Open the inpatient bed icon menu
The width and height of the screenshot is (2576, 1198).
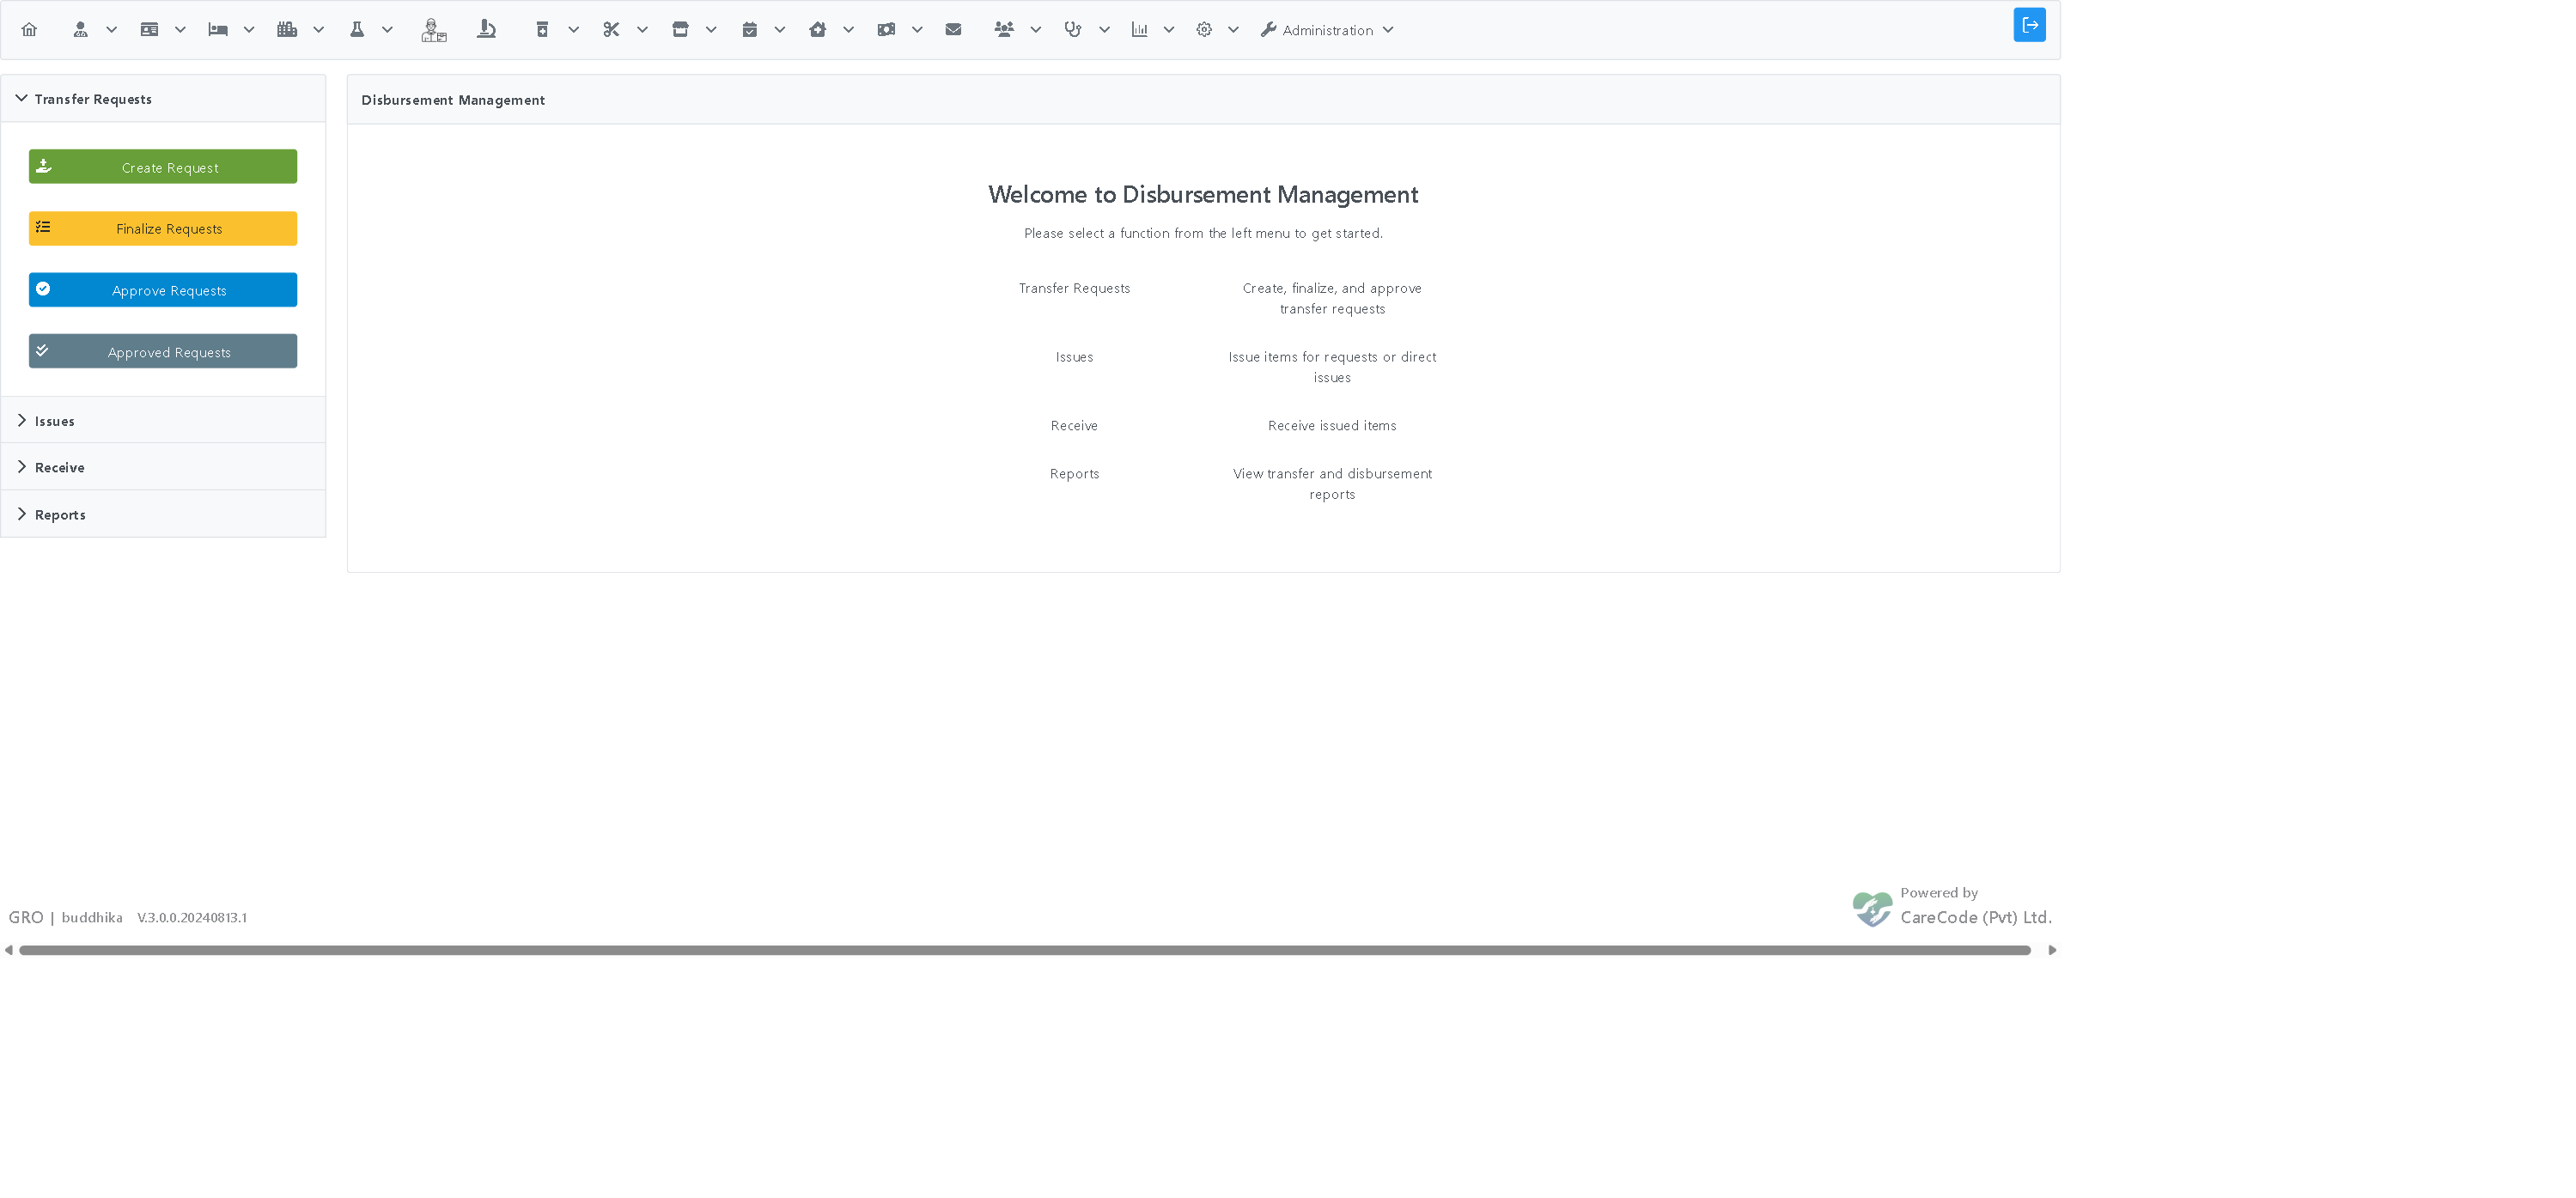click(x=218, y=30)
